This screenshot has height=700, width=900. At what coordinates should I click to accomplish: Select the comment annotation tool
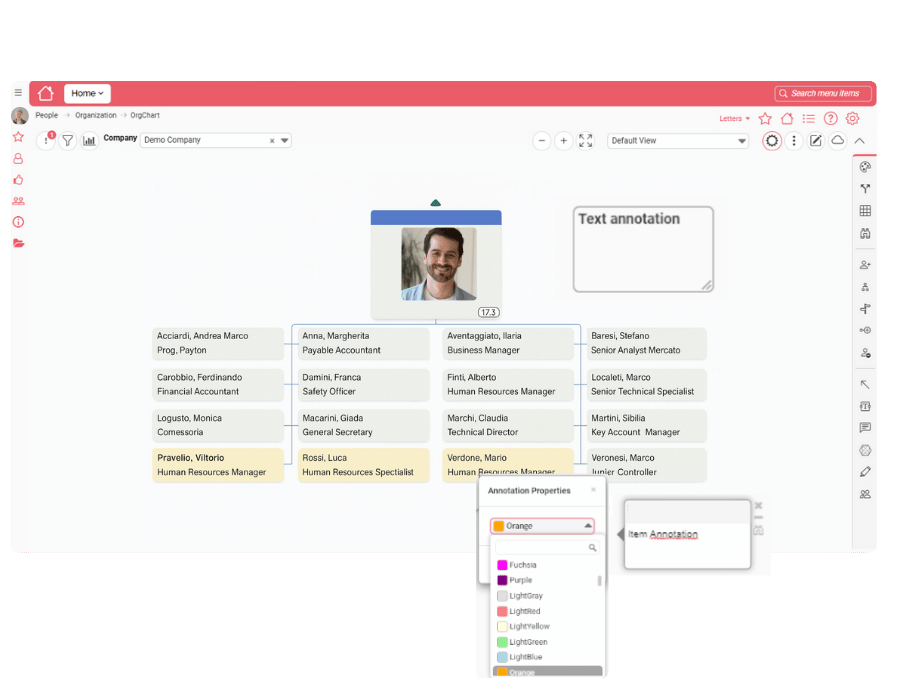tap(865, 427)
